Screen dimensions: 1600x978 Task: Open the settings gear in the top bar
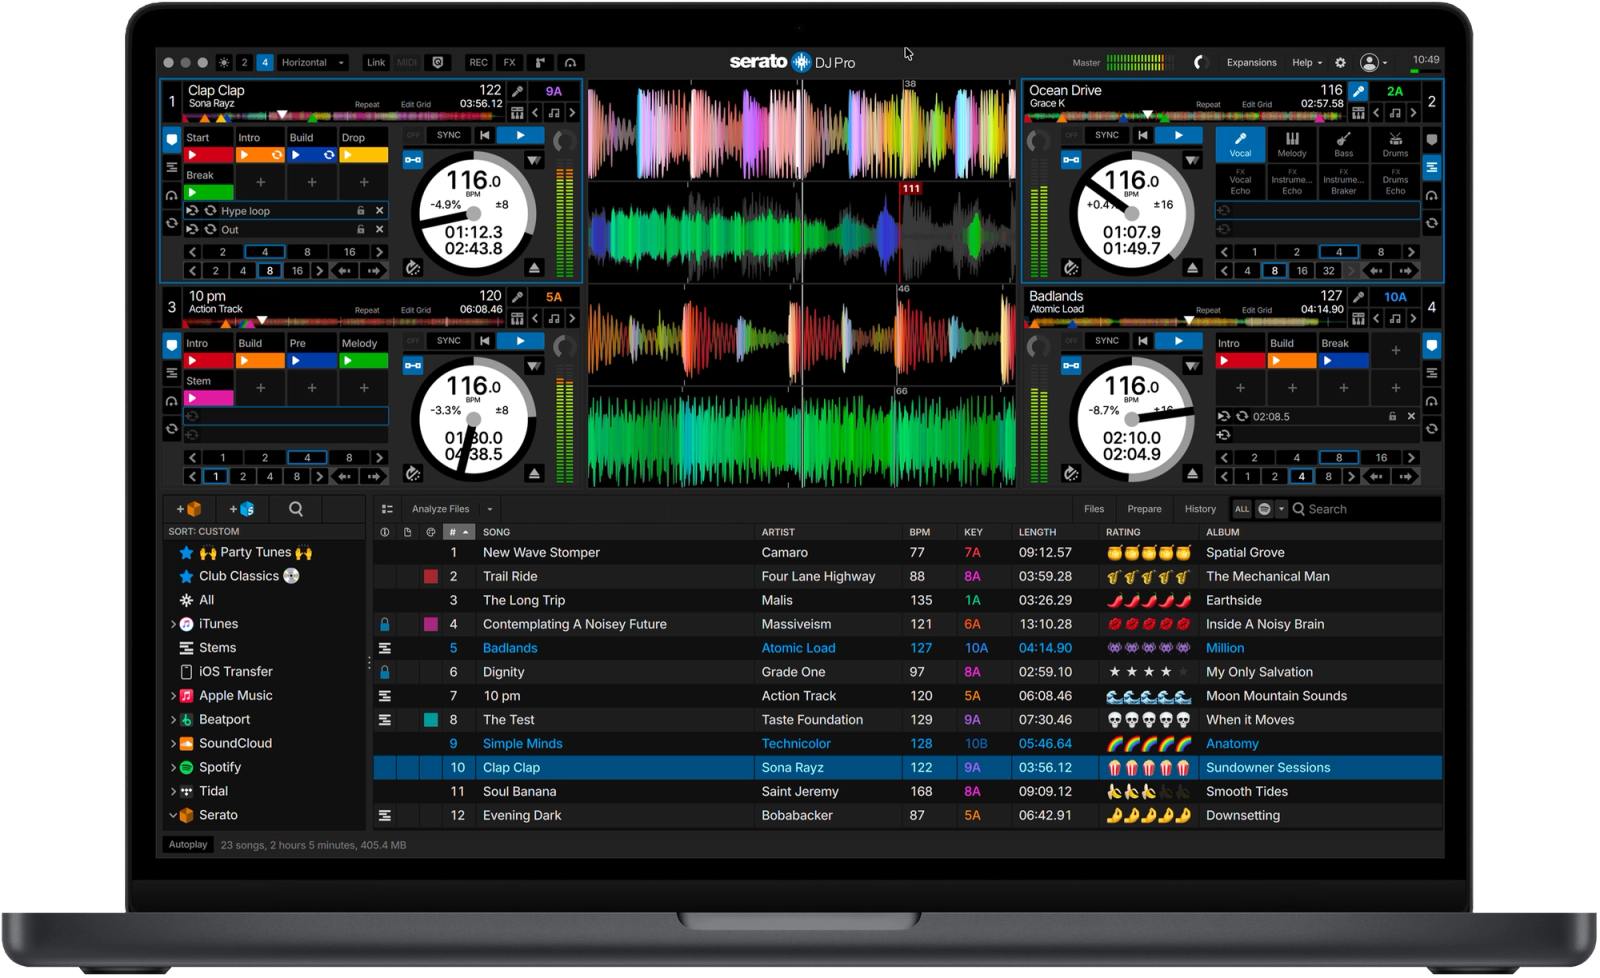[1341, 63]
